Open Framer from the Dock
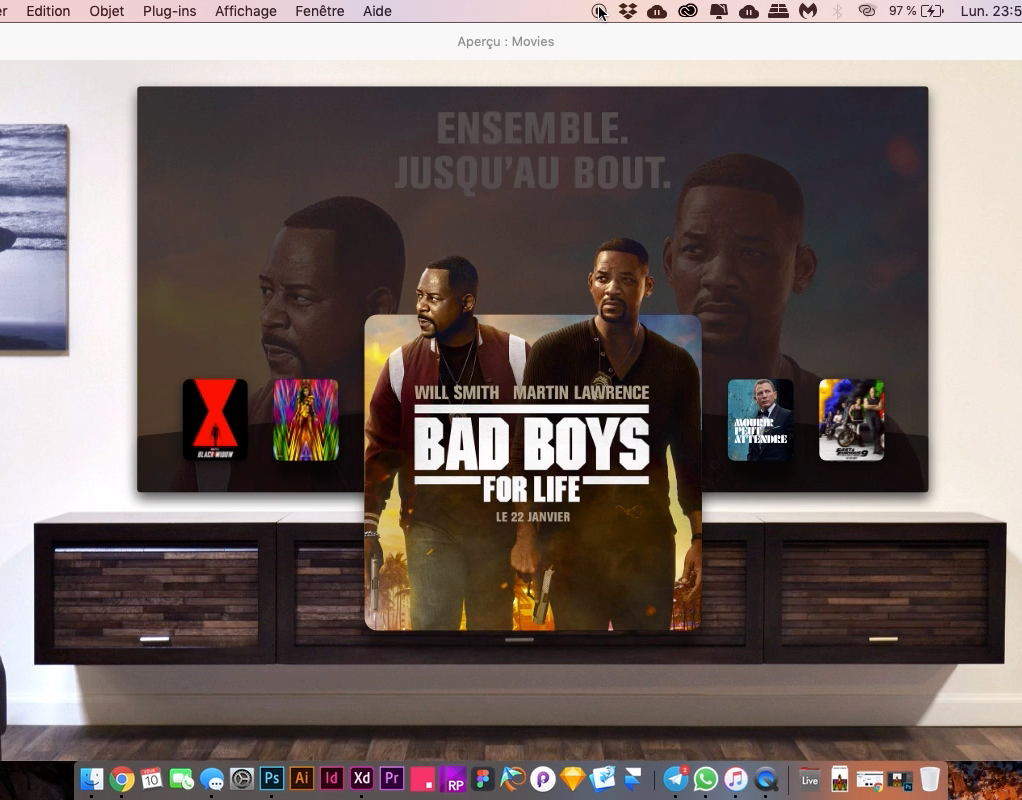The height and width of the screenshot is (800, 1022). tap(632, 778)
